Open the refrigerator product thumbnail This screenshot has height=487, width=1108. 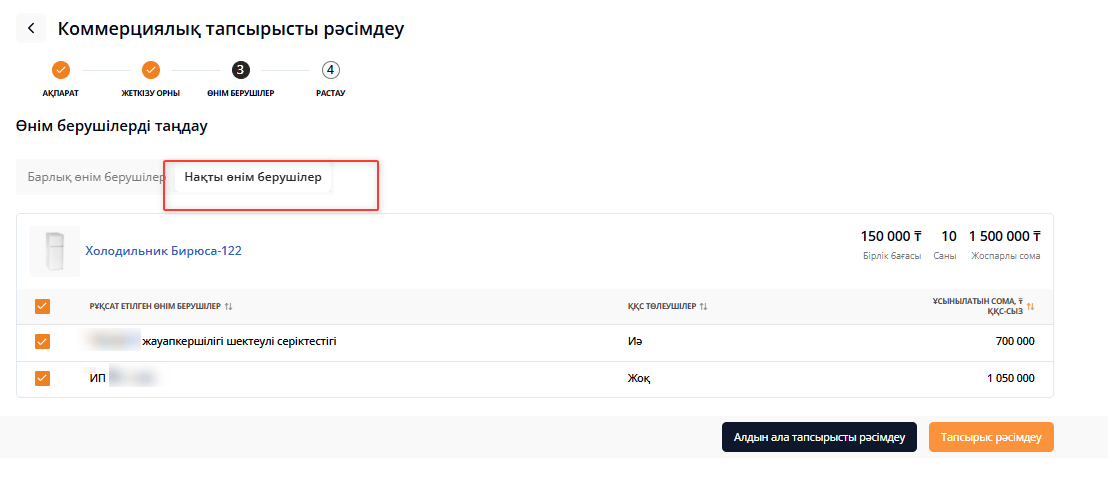click(54, 251)
